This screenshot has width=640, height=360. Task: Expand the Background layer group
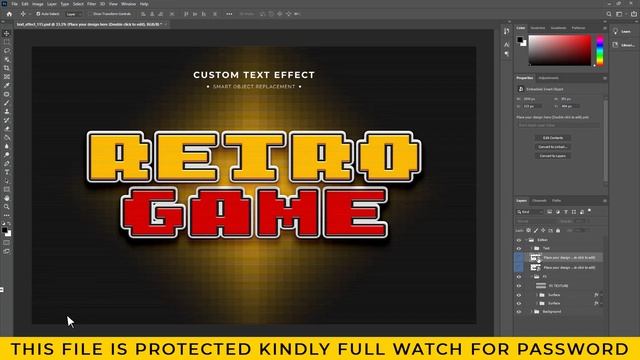click(x=532, y=312)
